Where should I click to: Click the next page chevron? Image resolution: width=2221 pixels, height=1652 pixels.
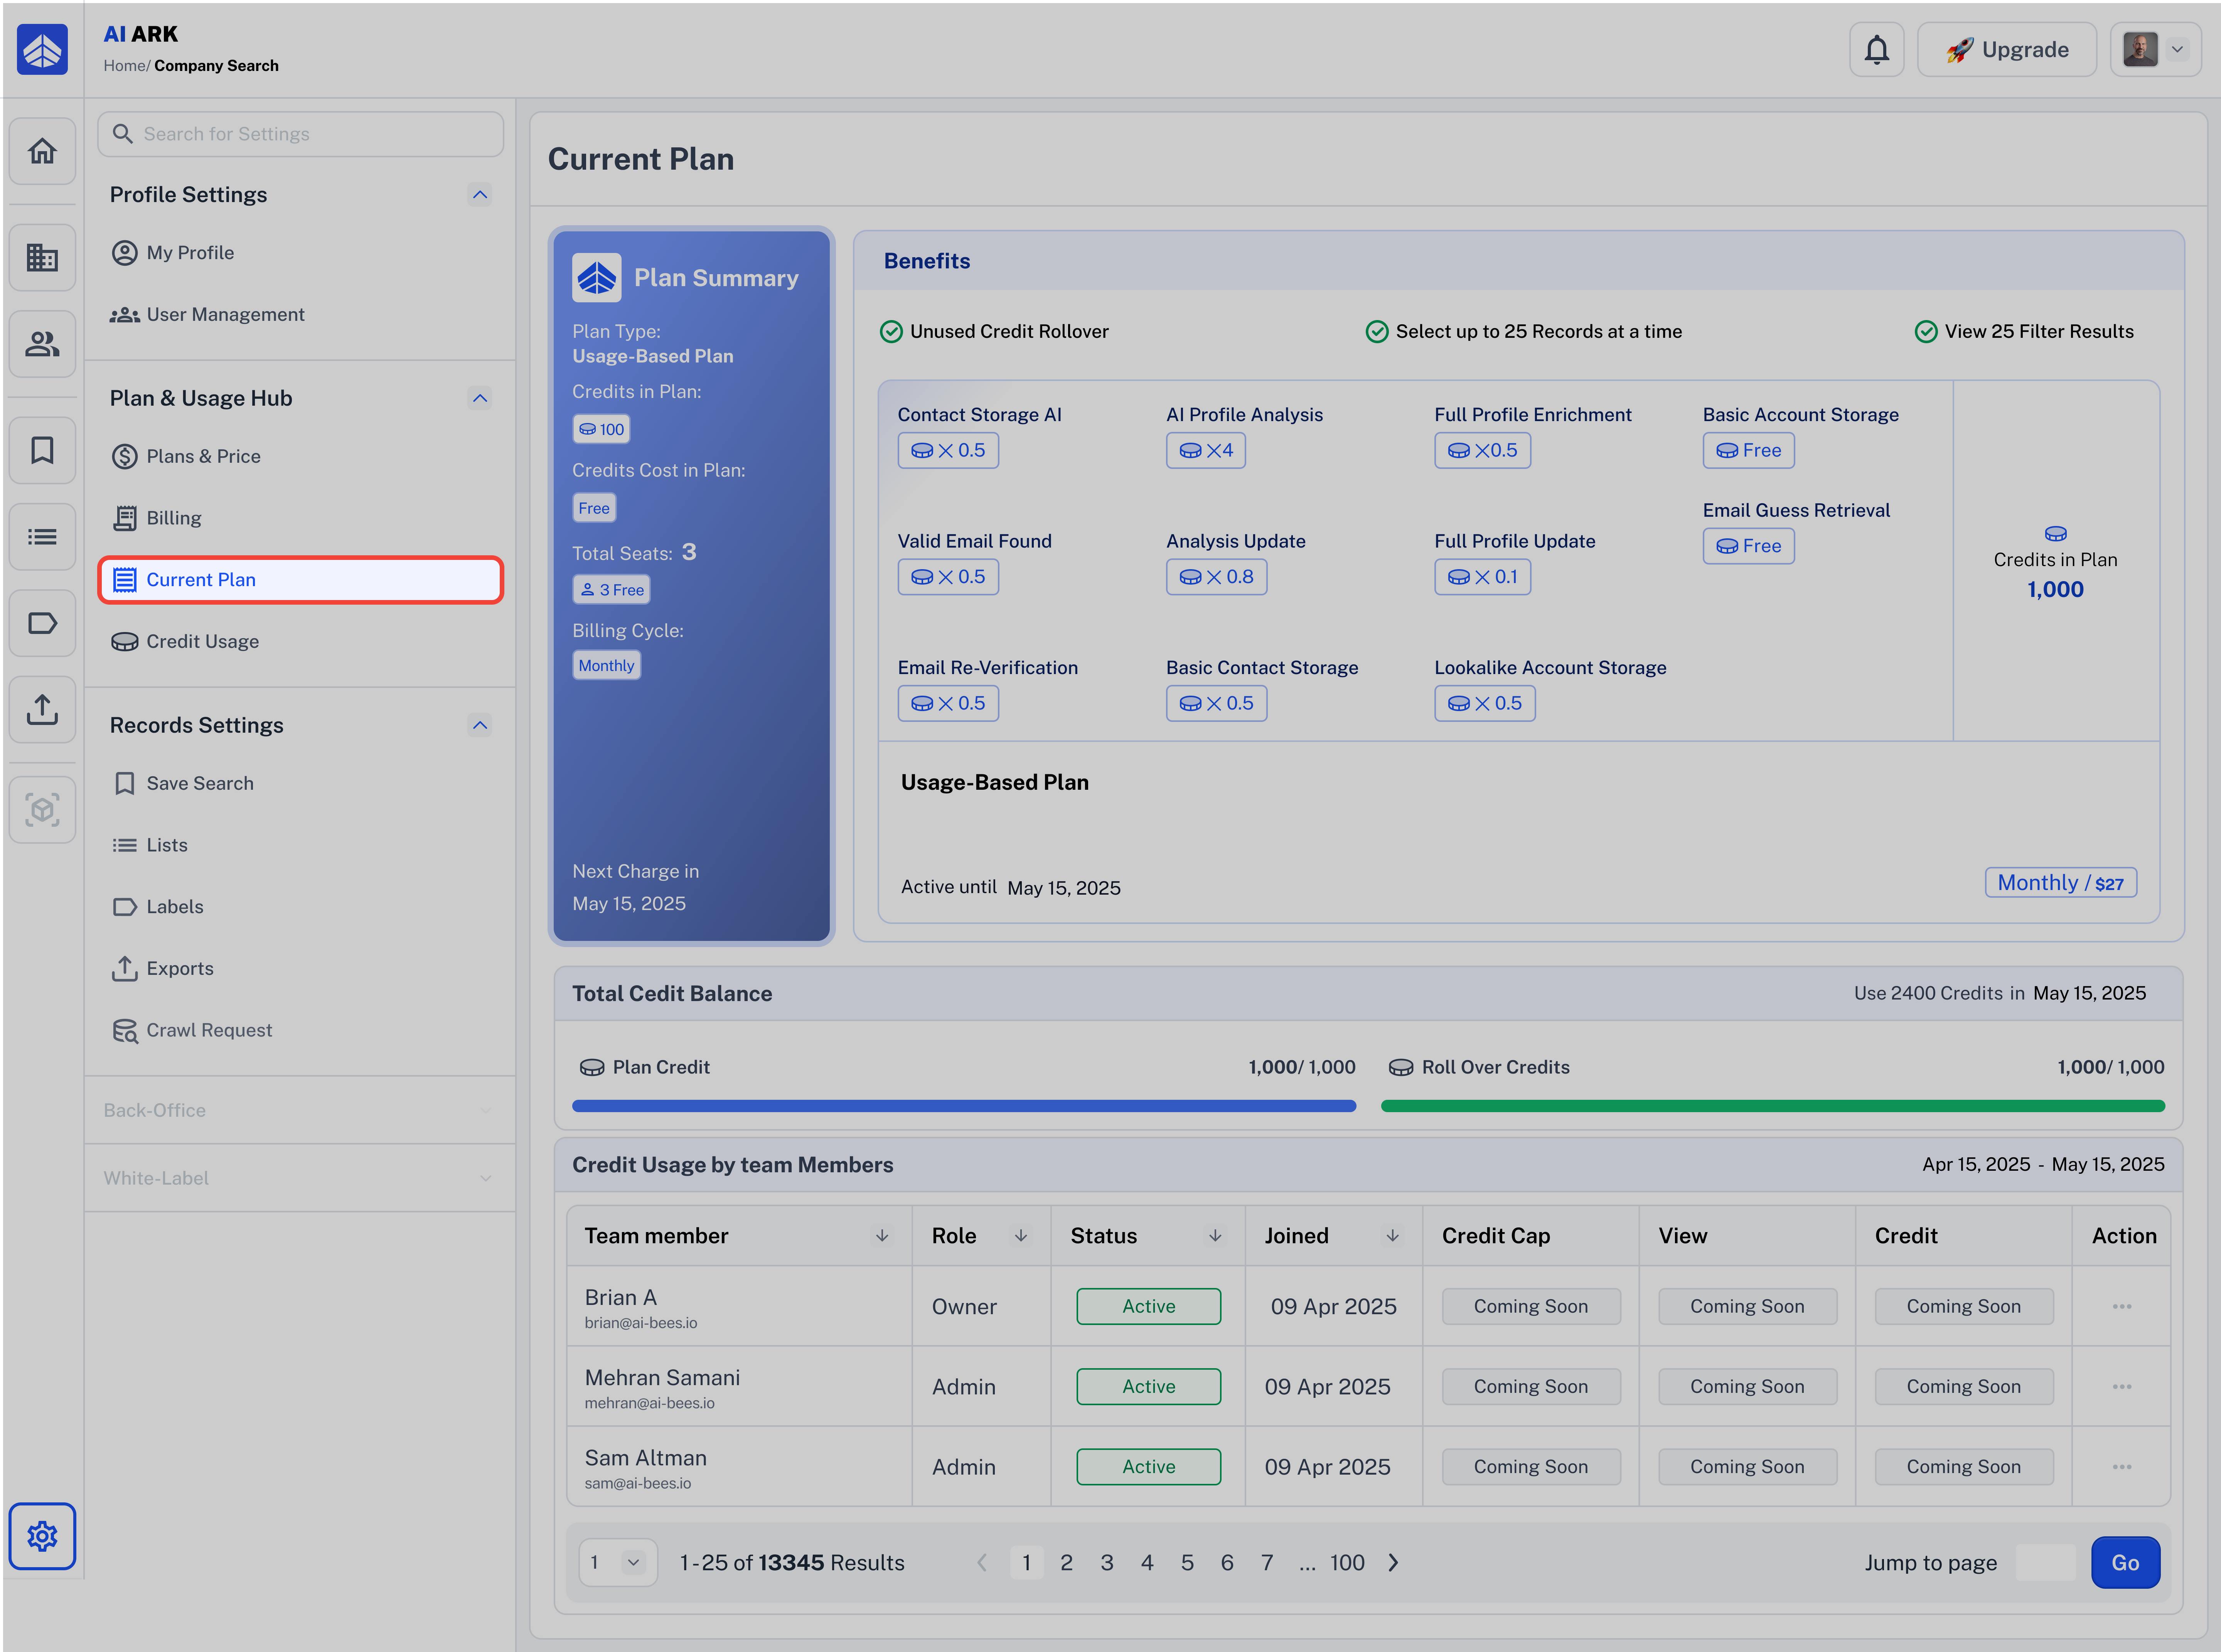tap(1394, 1562)
